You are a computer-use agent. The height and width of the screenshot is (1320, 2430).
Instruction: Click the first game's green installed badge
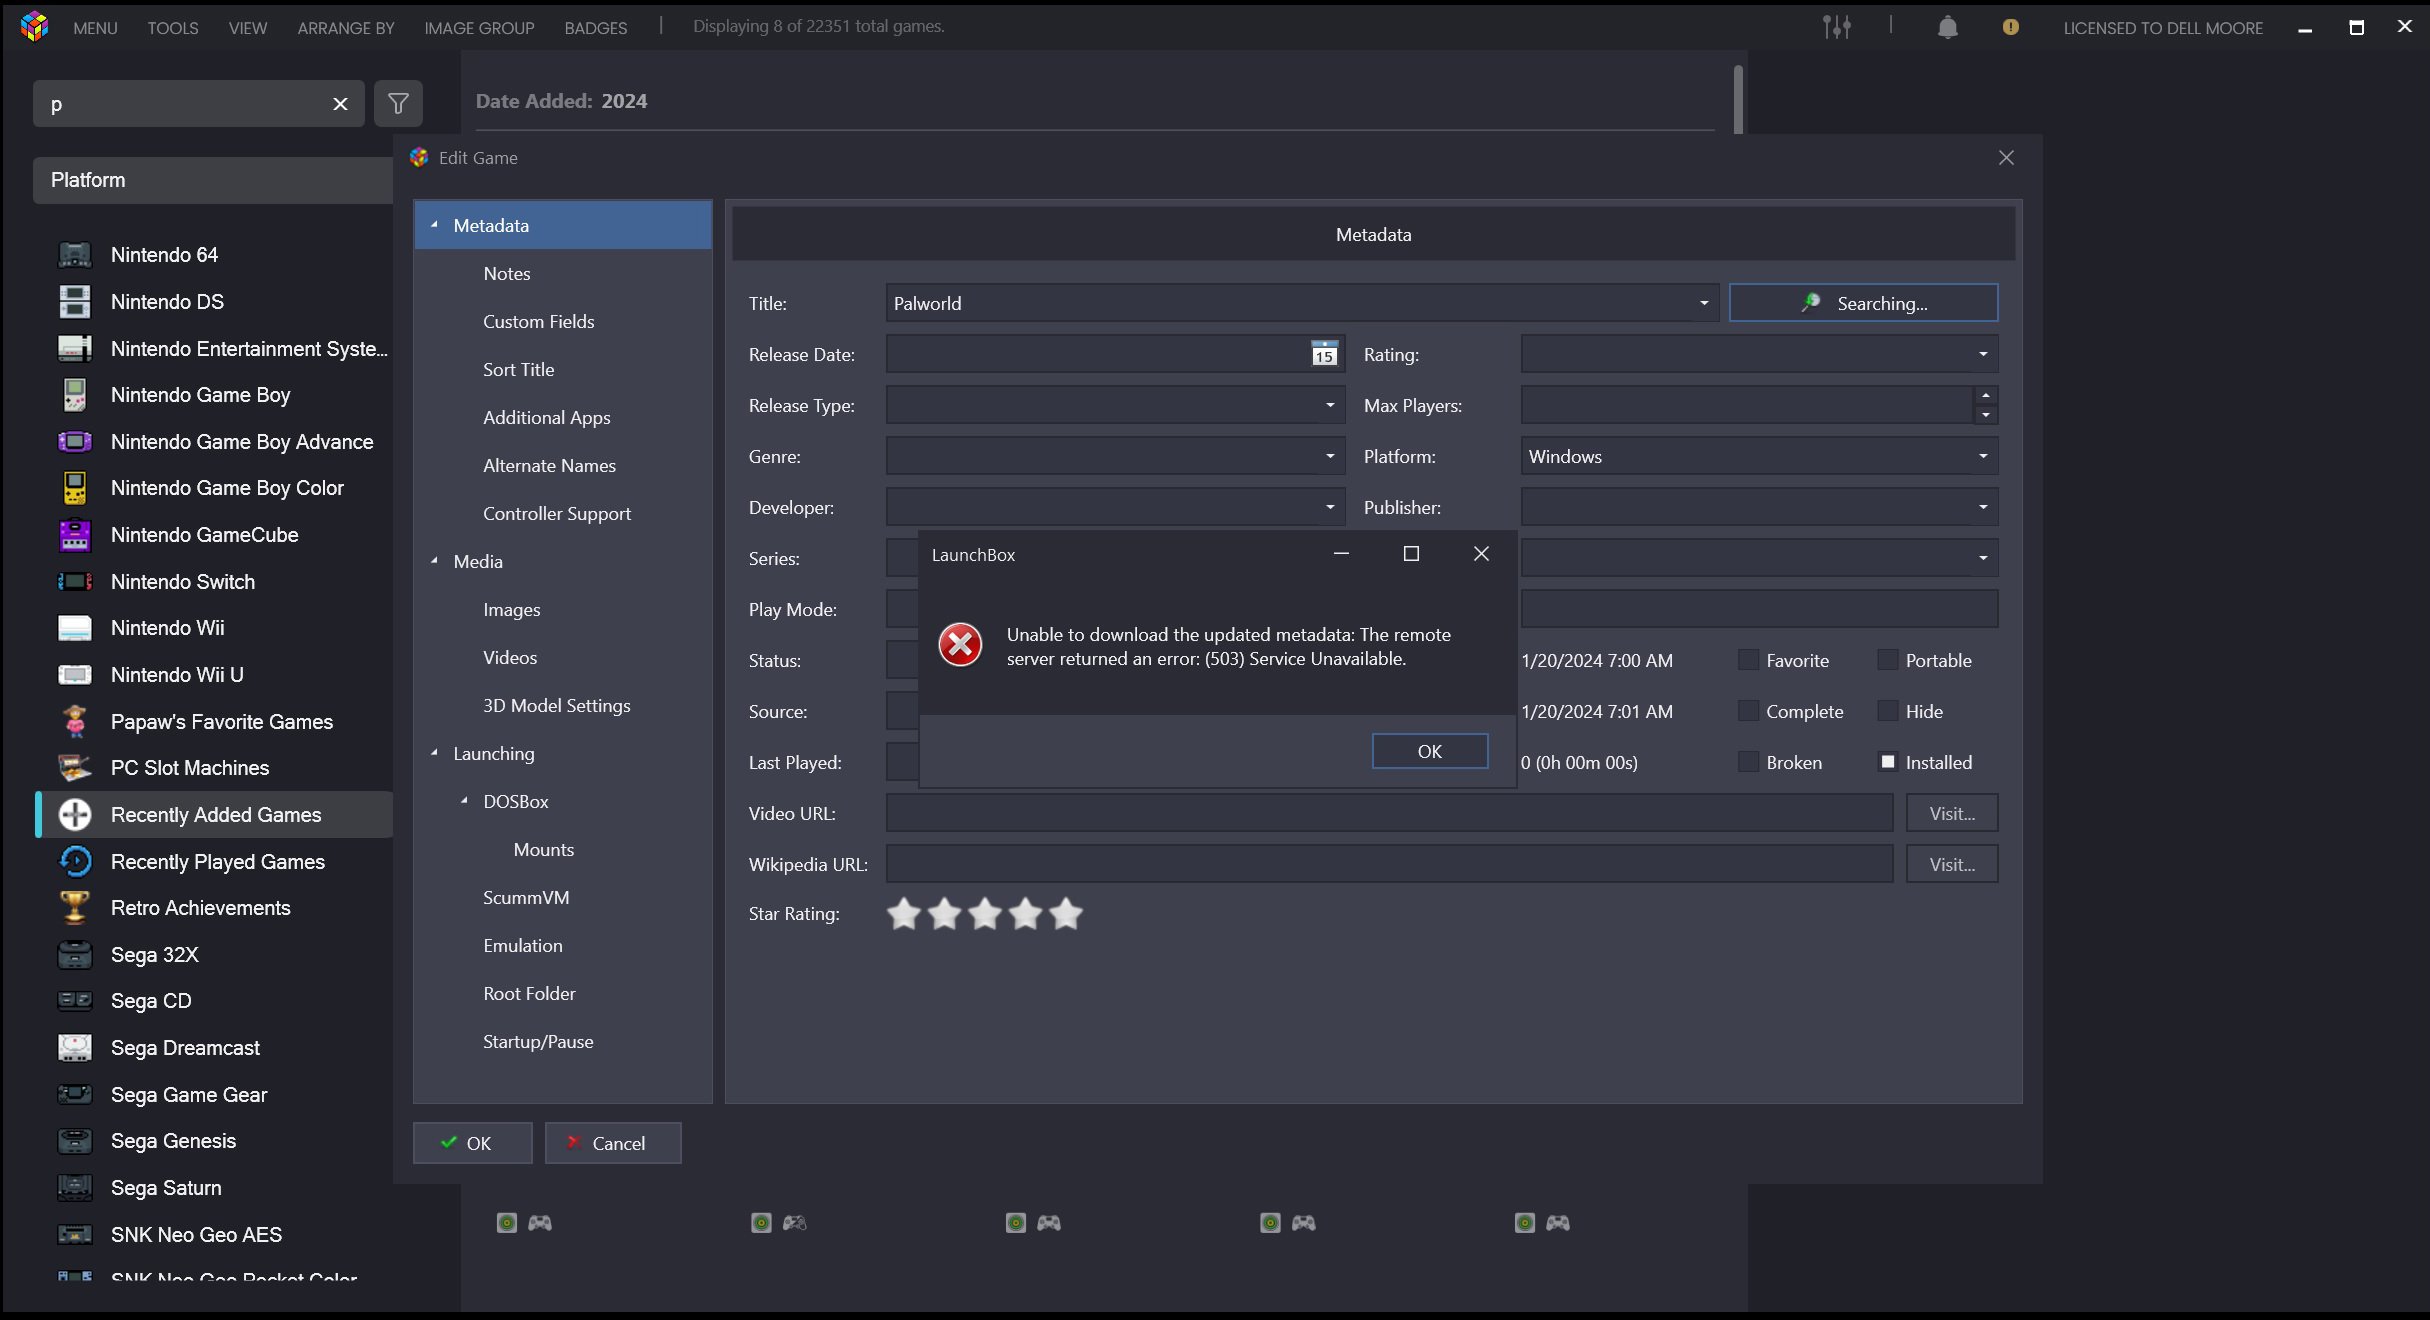[507, 1223]
